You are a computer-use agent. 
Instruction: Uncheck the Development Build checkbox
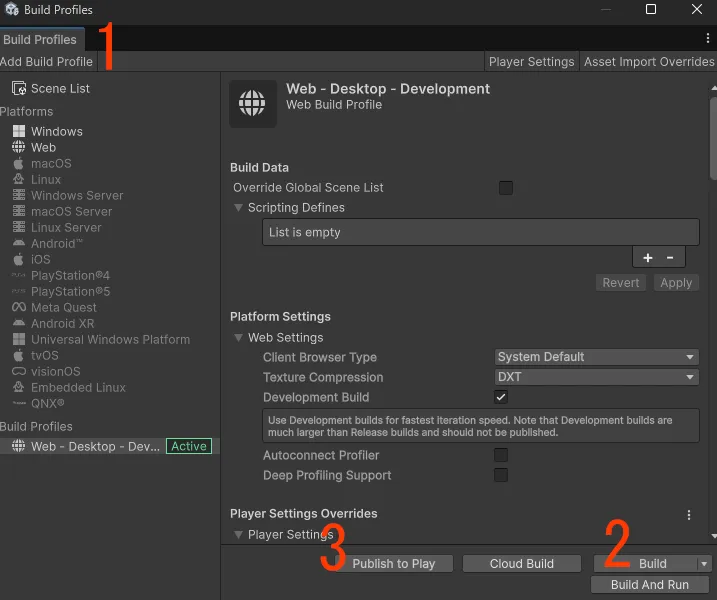pyautogui.click(x=501, y=397)
